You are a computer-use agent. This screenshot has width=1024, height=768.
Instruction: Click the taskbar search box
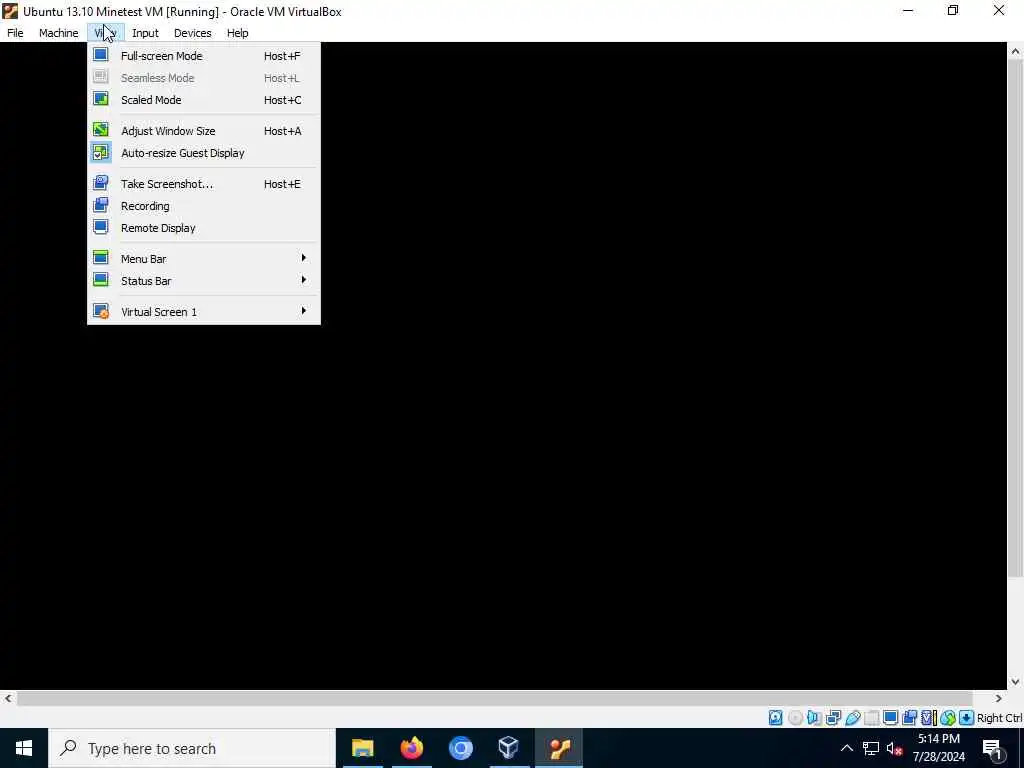coord(192,748)
